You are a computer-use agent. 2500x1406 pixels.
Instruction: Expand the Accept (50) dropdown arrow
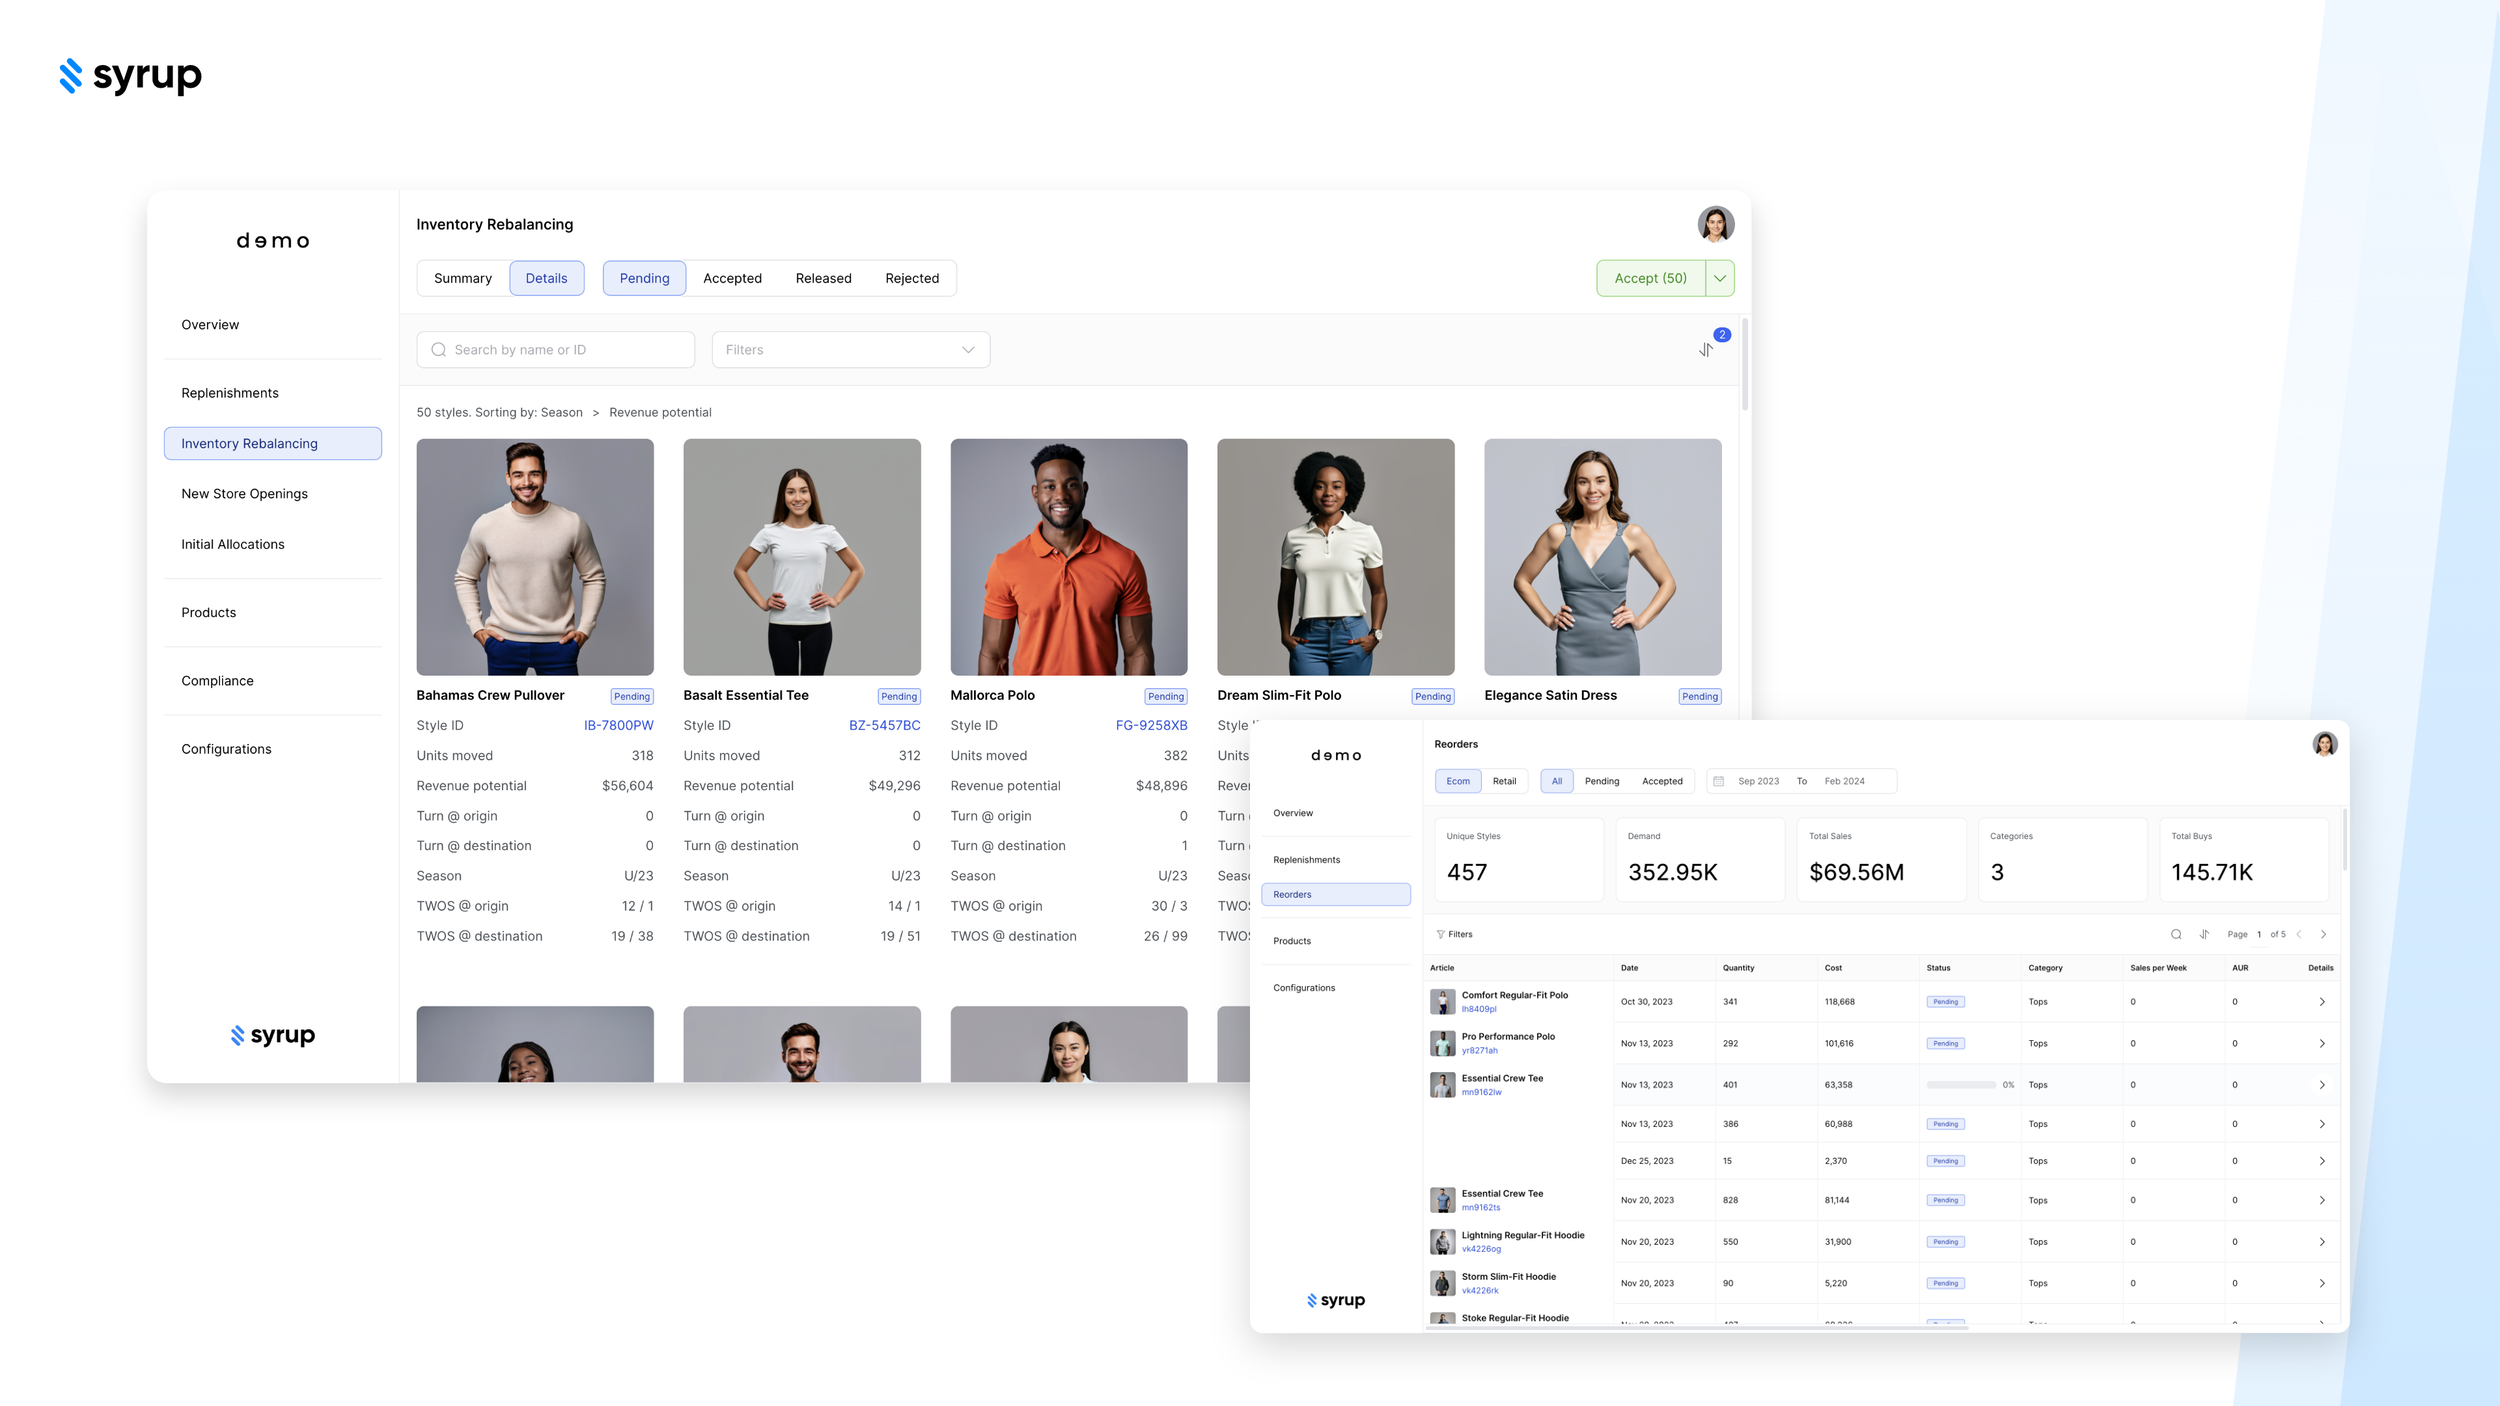(1719, 278)
